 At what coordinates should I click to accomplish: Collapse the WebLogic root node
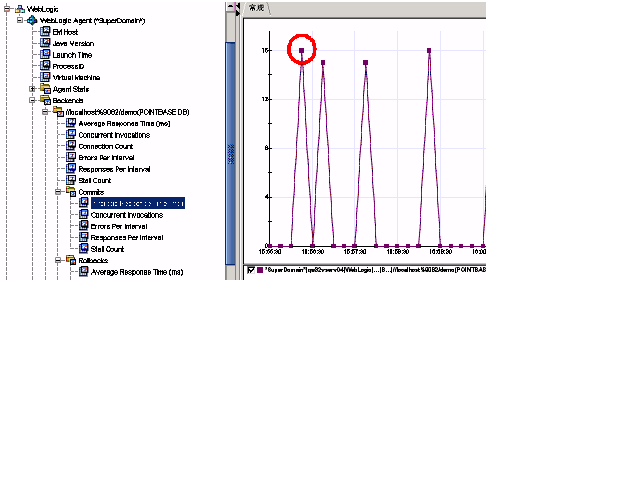[7, 9]
